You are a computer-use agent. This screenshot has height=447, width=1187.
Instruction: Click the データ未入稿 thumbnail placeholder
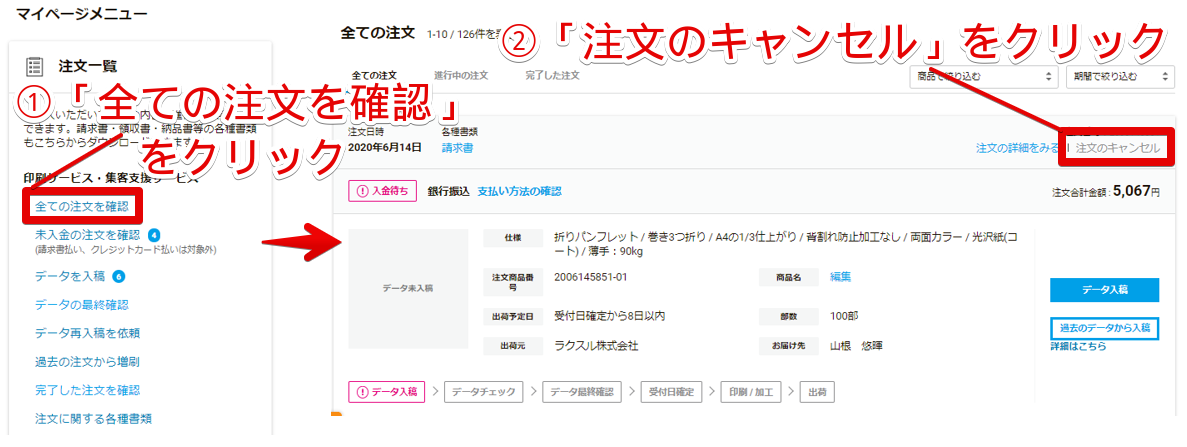(408, 287)
